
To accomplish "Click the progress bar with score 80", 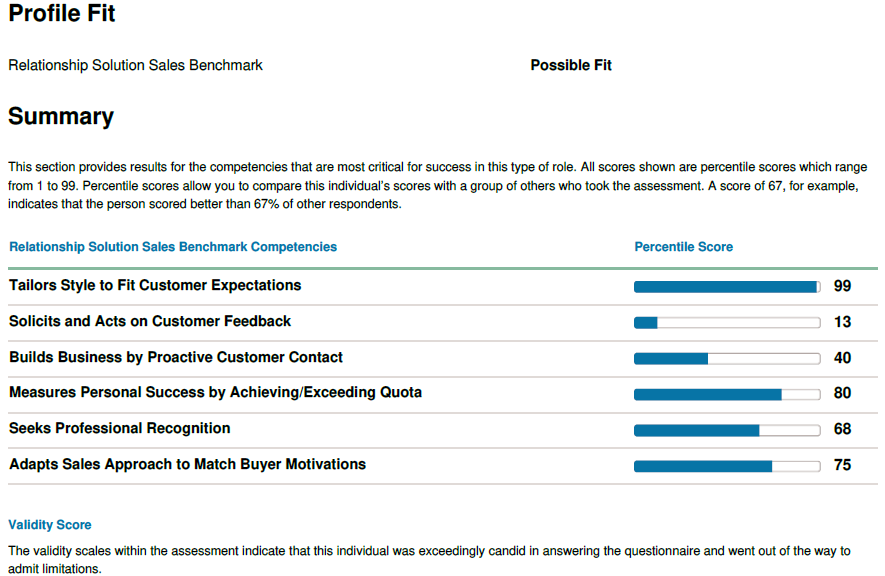I will (727, 394).
